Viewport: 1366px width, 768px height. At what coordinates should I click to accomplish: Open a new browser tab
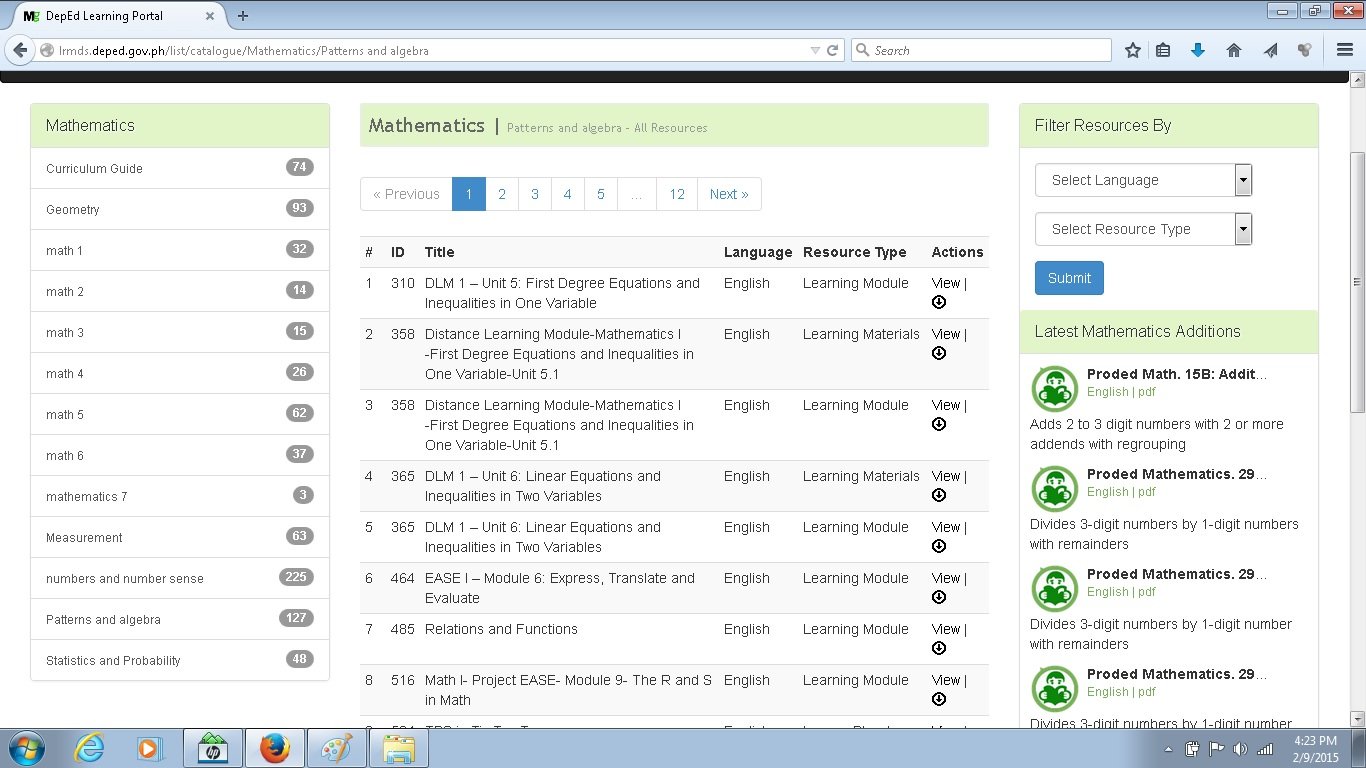point(243,15)
